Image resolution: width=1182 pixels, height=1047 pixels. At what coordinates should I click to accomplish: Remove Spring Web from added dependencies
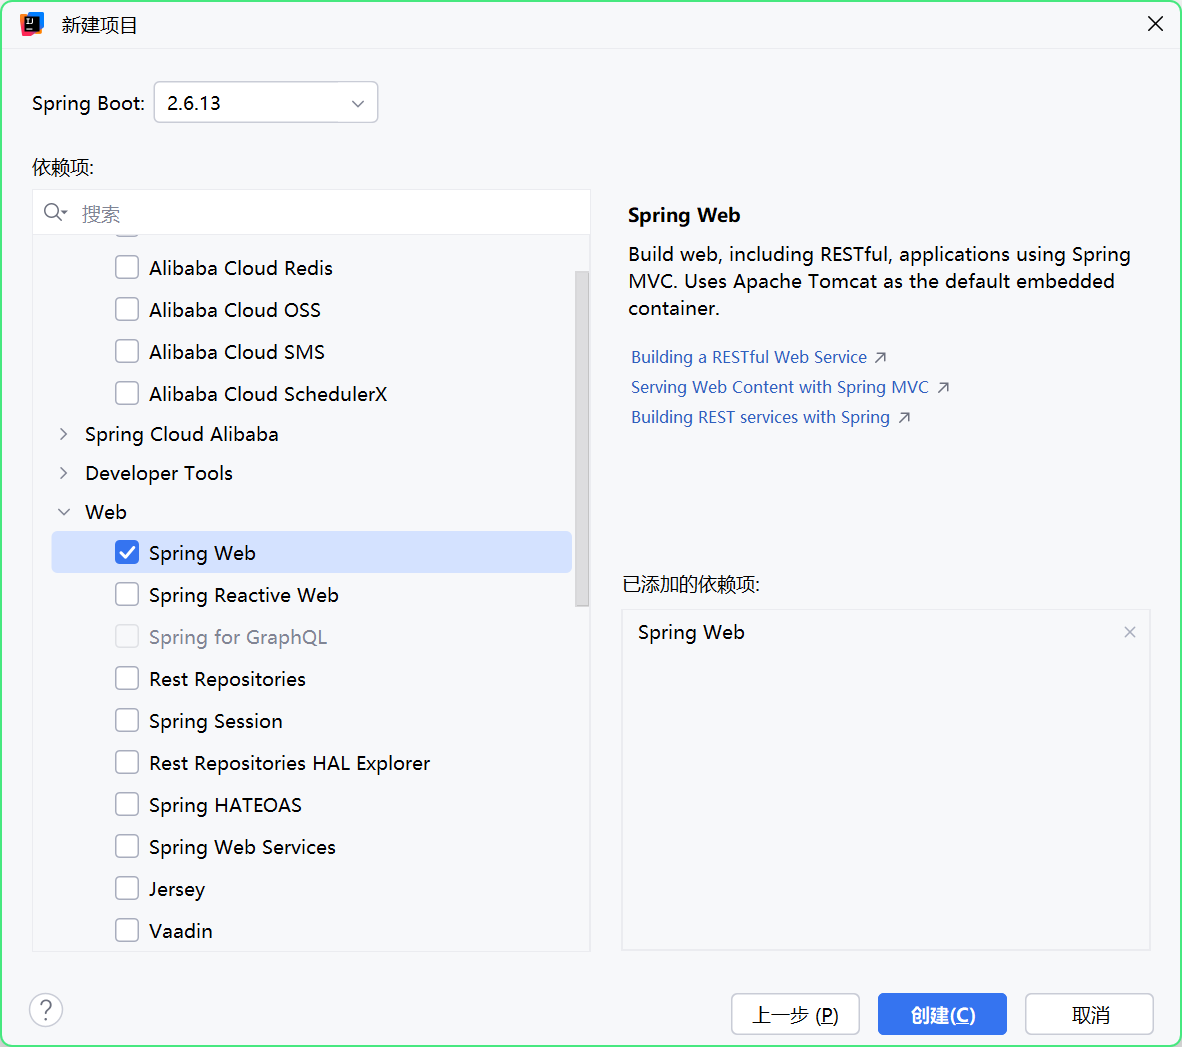point(1130,632)
